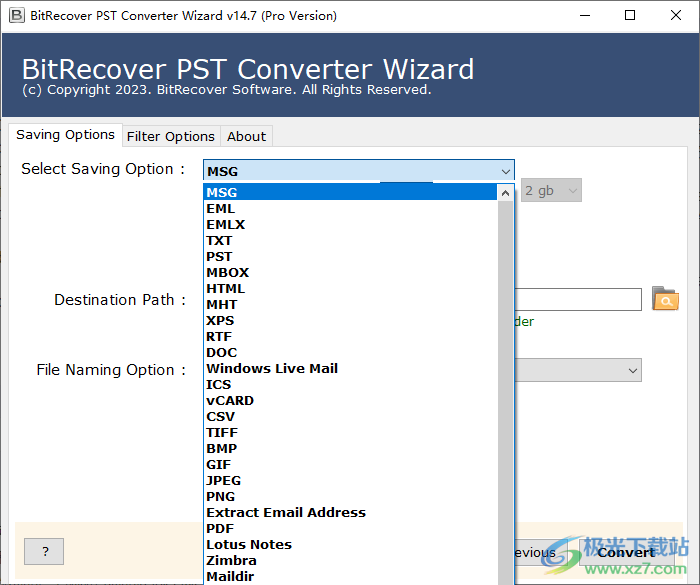Choose BMP image format

[x=351, y=448]
